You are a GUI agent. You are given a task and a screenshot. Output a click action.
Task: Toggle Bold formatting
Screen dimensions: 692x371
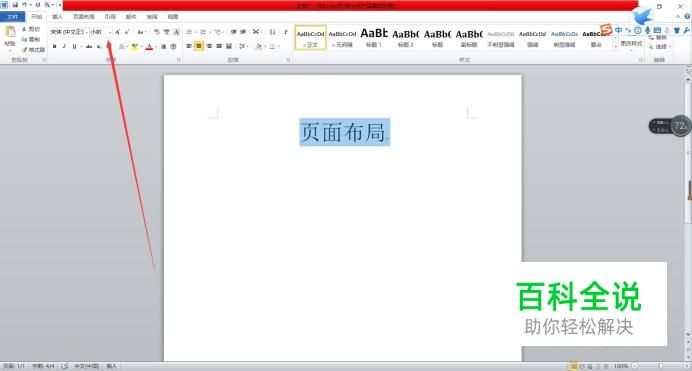click(x=54, y=46)
